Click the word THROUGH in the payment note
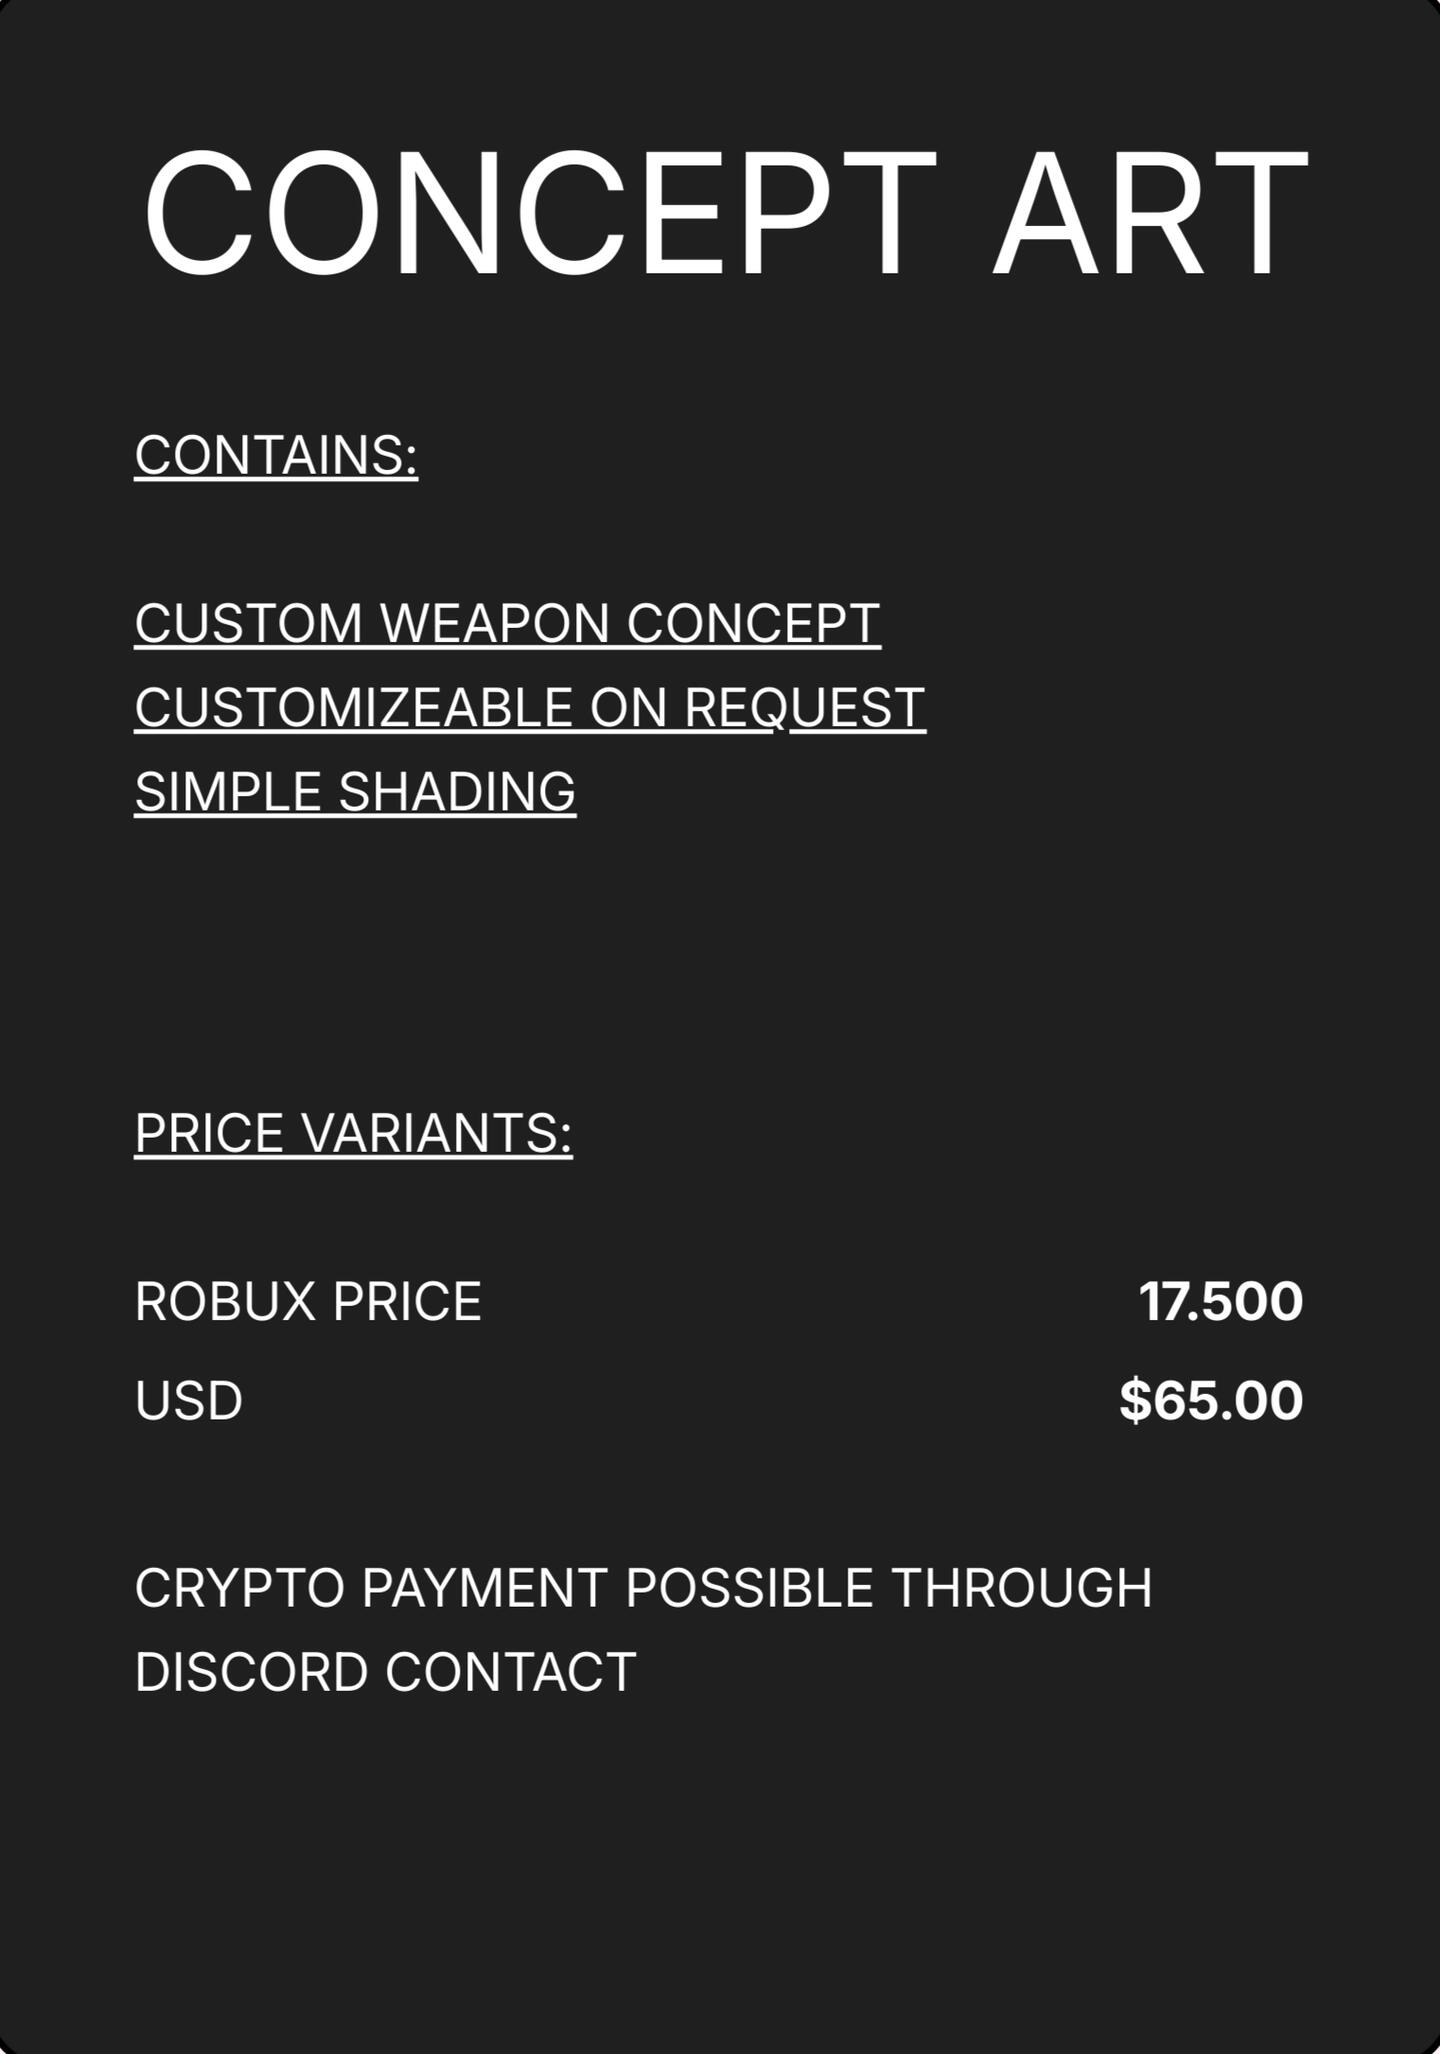The height and width of the screenshot is (2054, 1440). coord(1021,1588)
